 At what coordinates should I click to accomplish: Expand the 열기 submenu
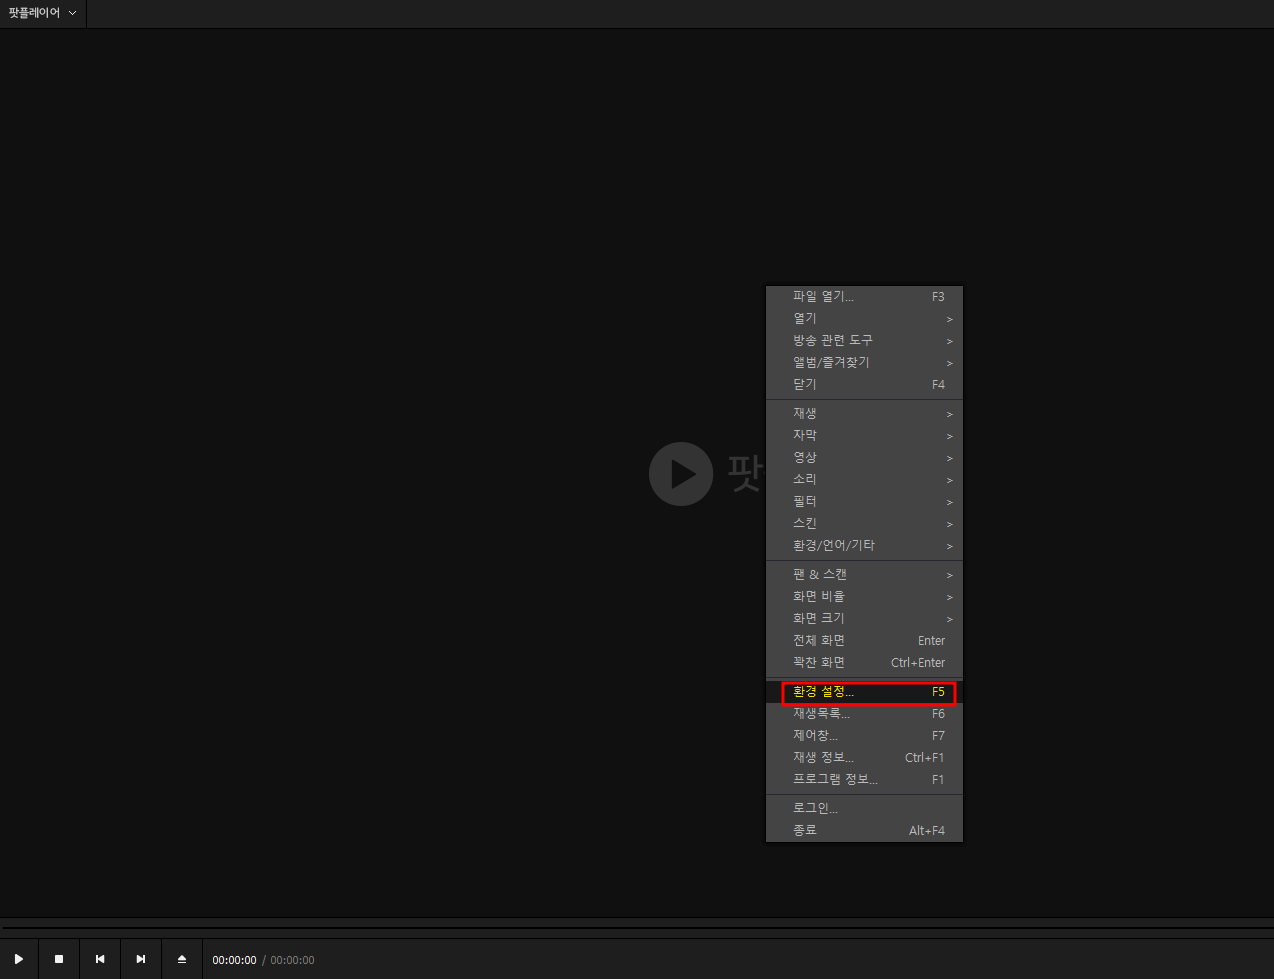click(x=864, y=319)
